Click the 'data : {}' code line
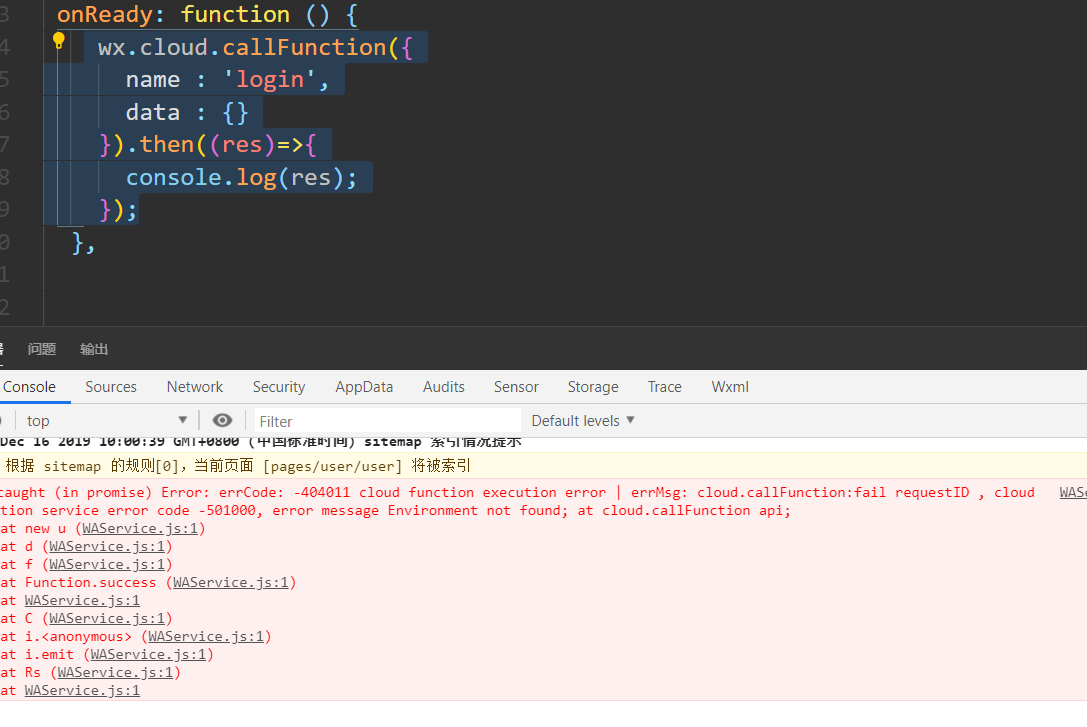1087x727 pixels. click(186, 112)
